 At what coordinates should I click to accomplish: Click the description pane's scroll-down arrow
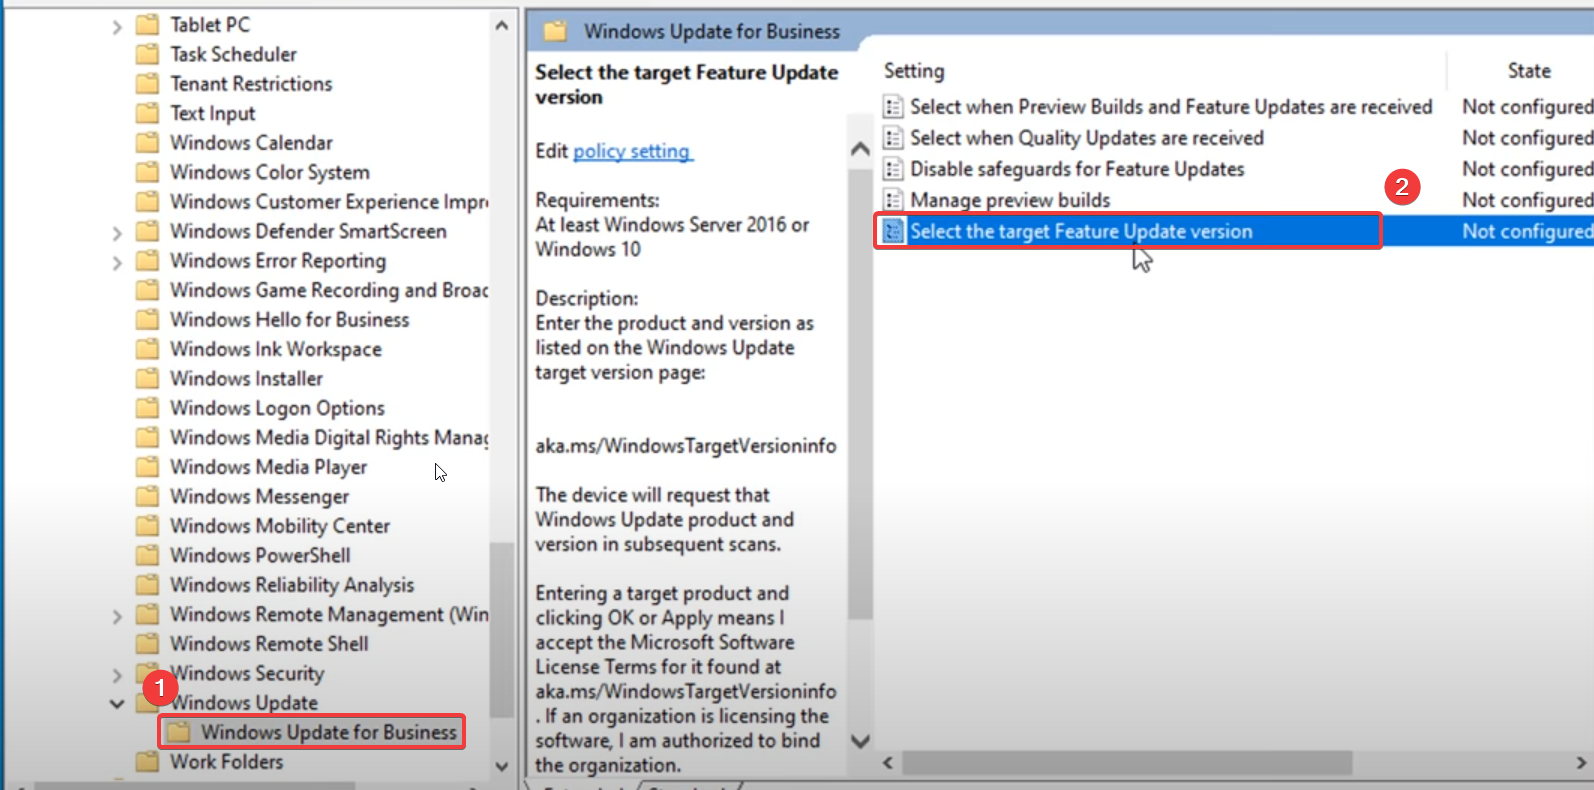[860, 741]
